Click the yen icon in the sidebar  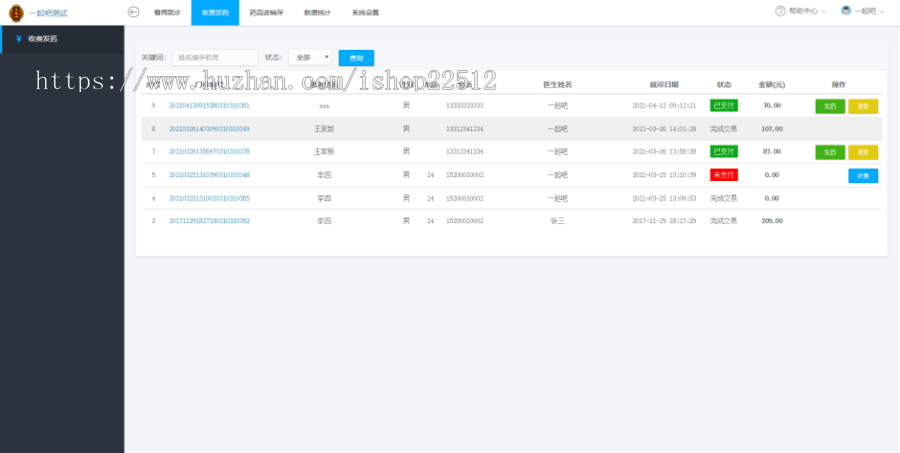pyautogui.click(x=18, y=39)
